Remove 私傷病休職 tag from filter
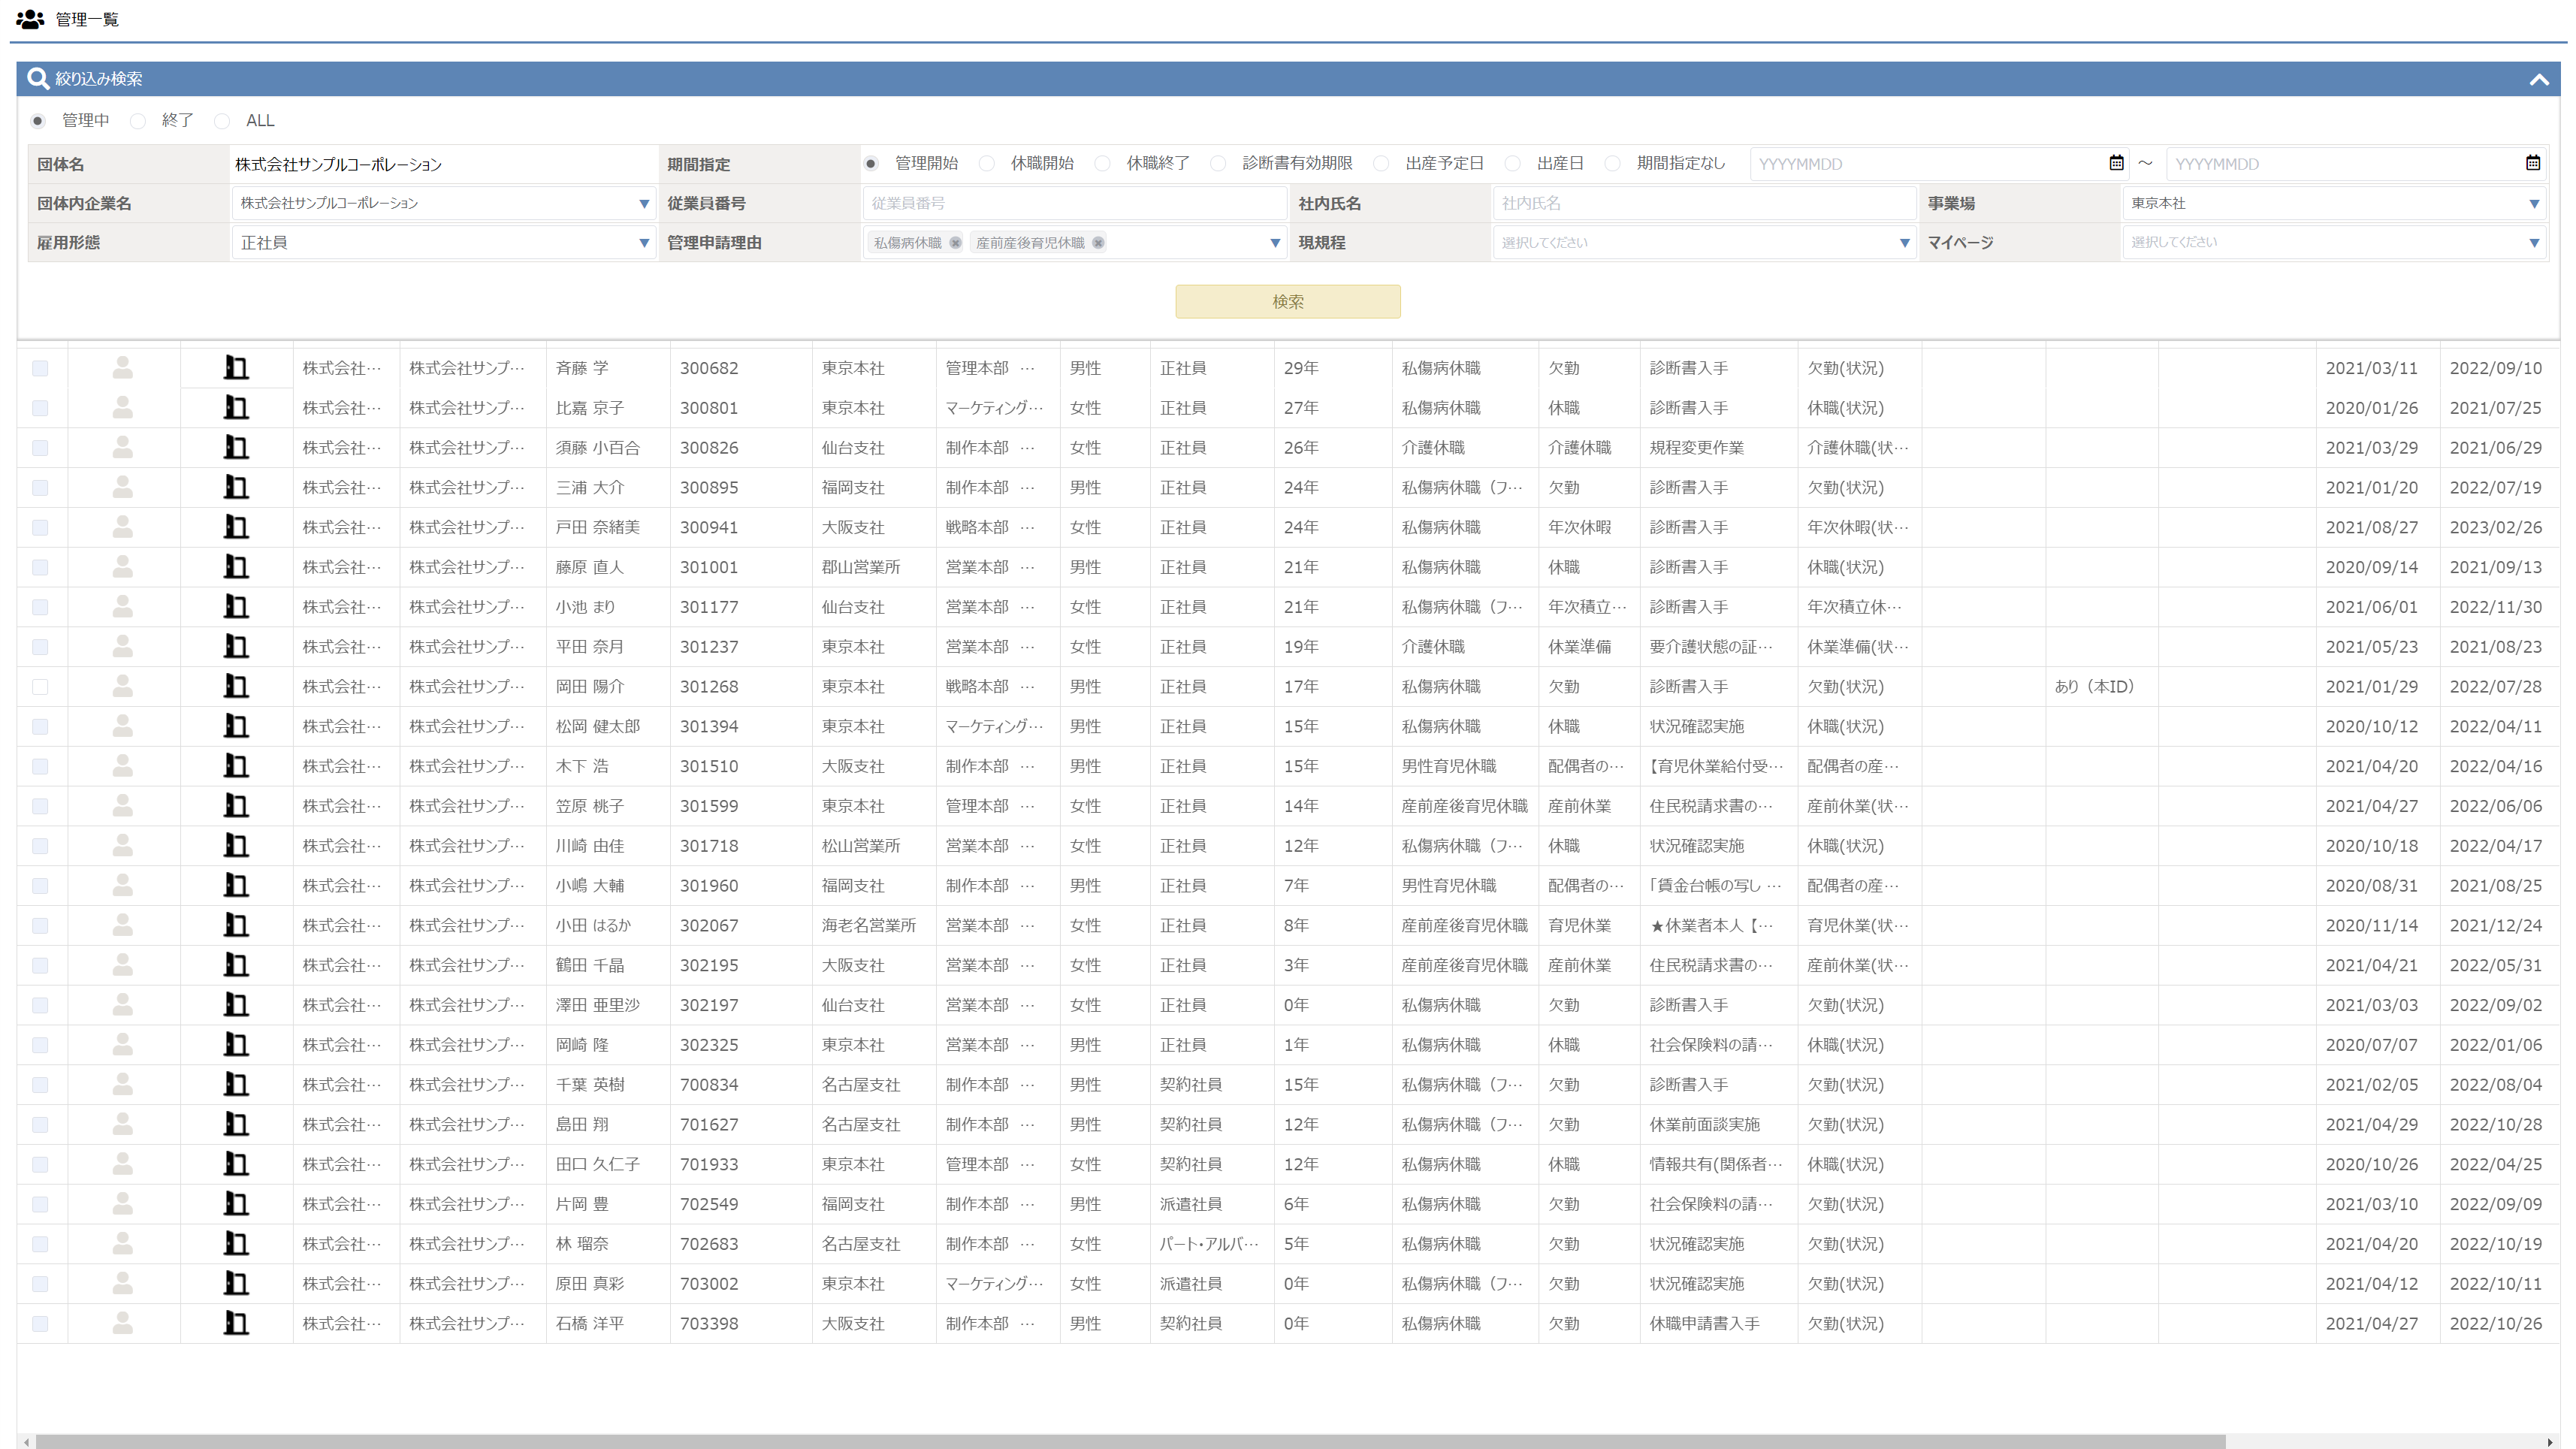The height and width of the screenshot is (1449, 2576). click(x=955, y=243)
